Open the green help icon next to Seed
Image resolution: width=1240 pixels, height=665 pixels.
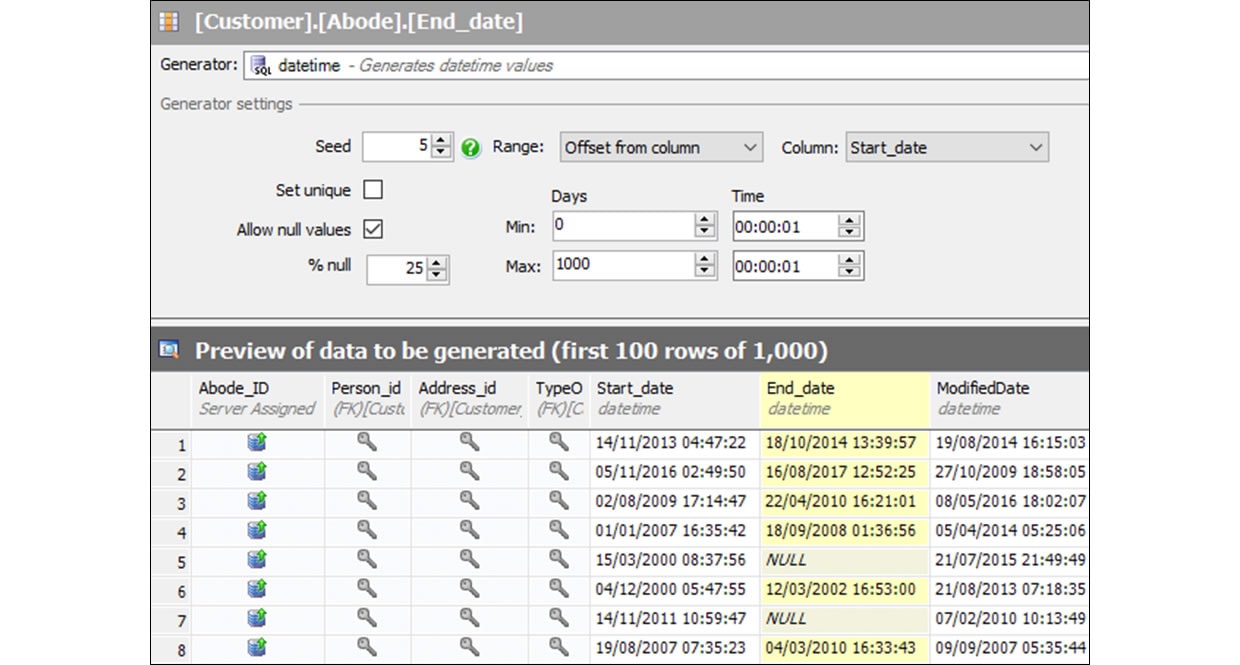pos(471,148)
